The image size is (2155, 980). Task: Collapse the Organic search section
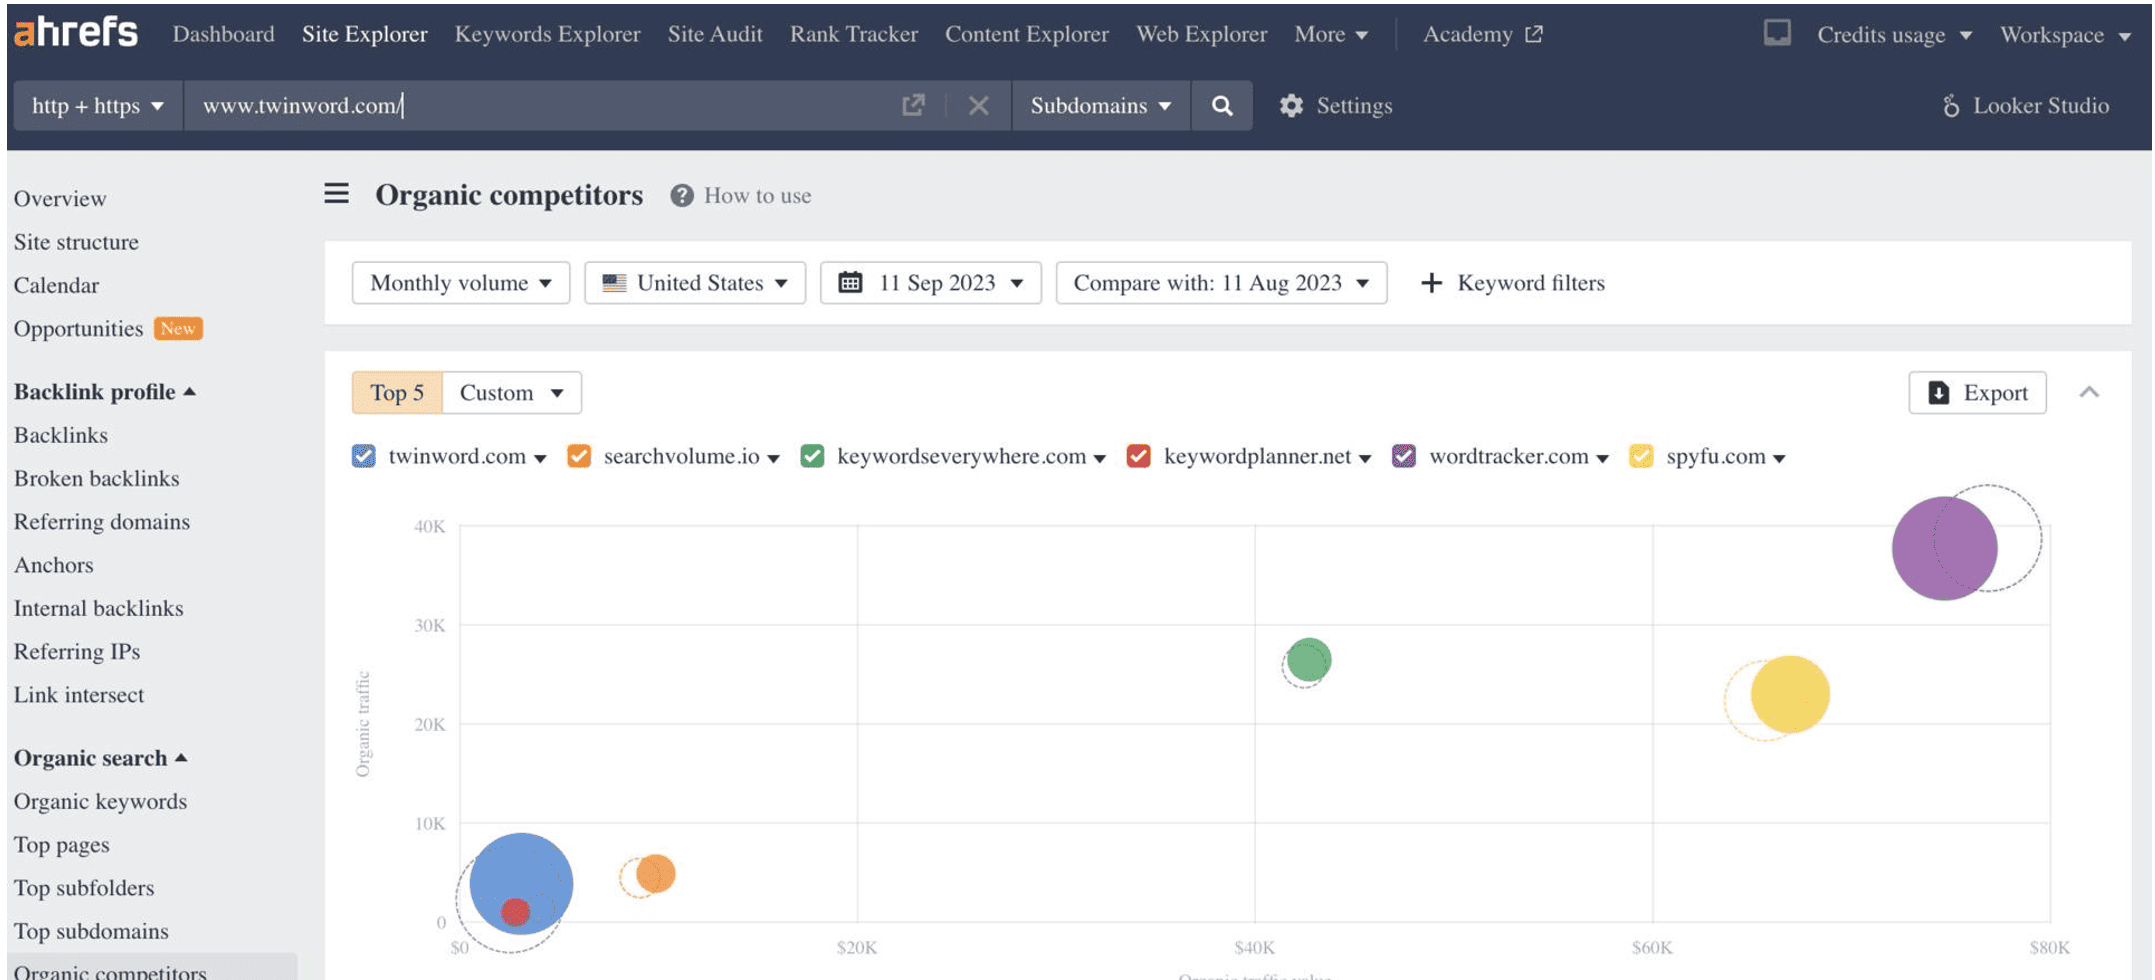click(100, 758)
